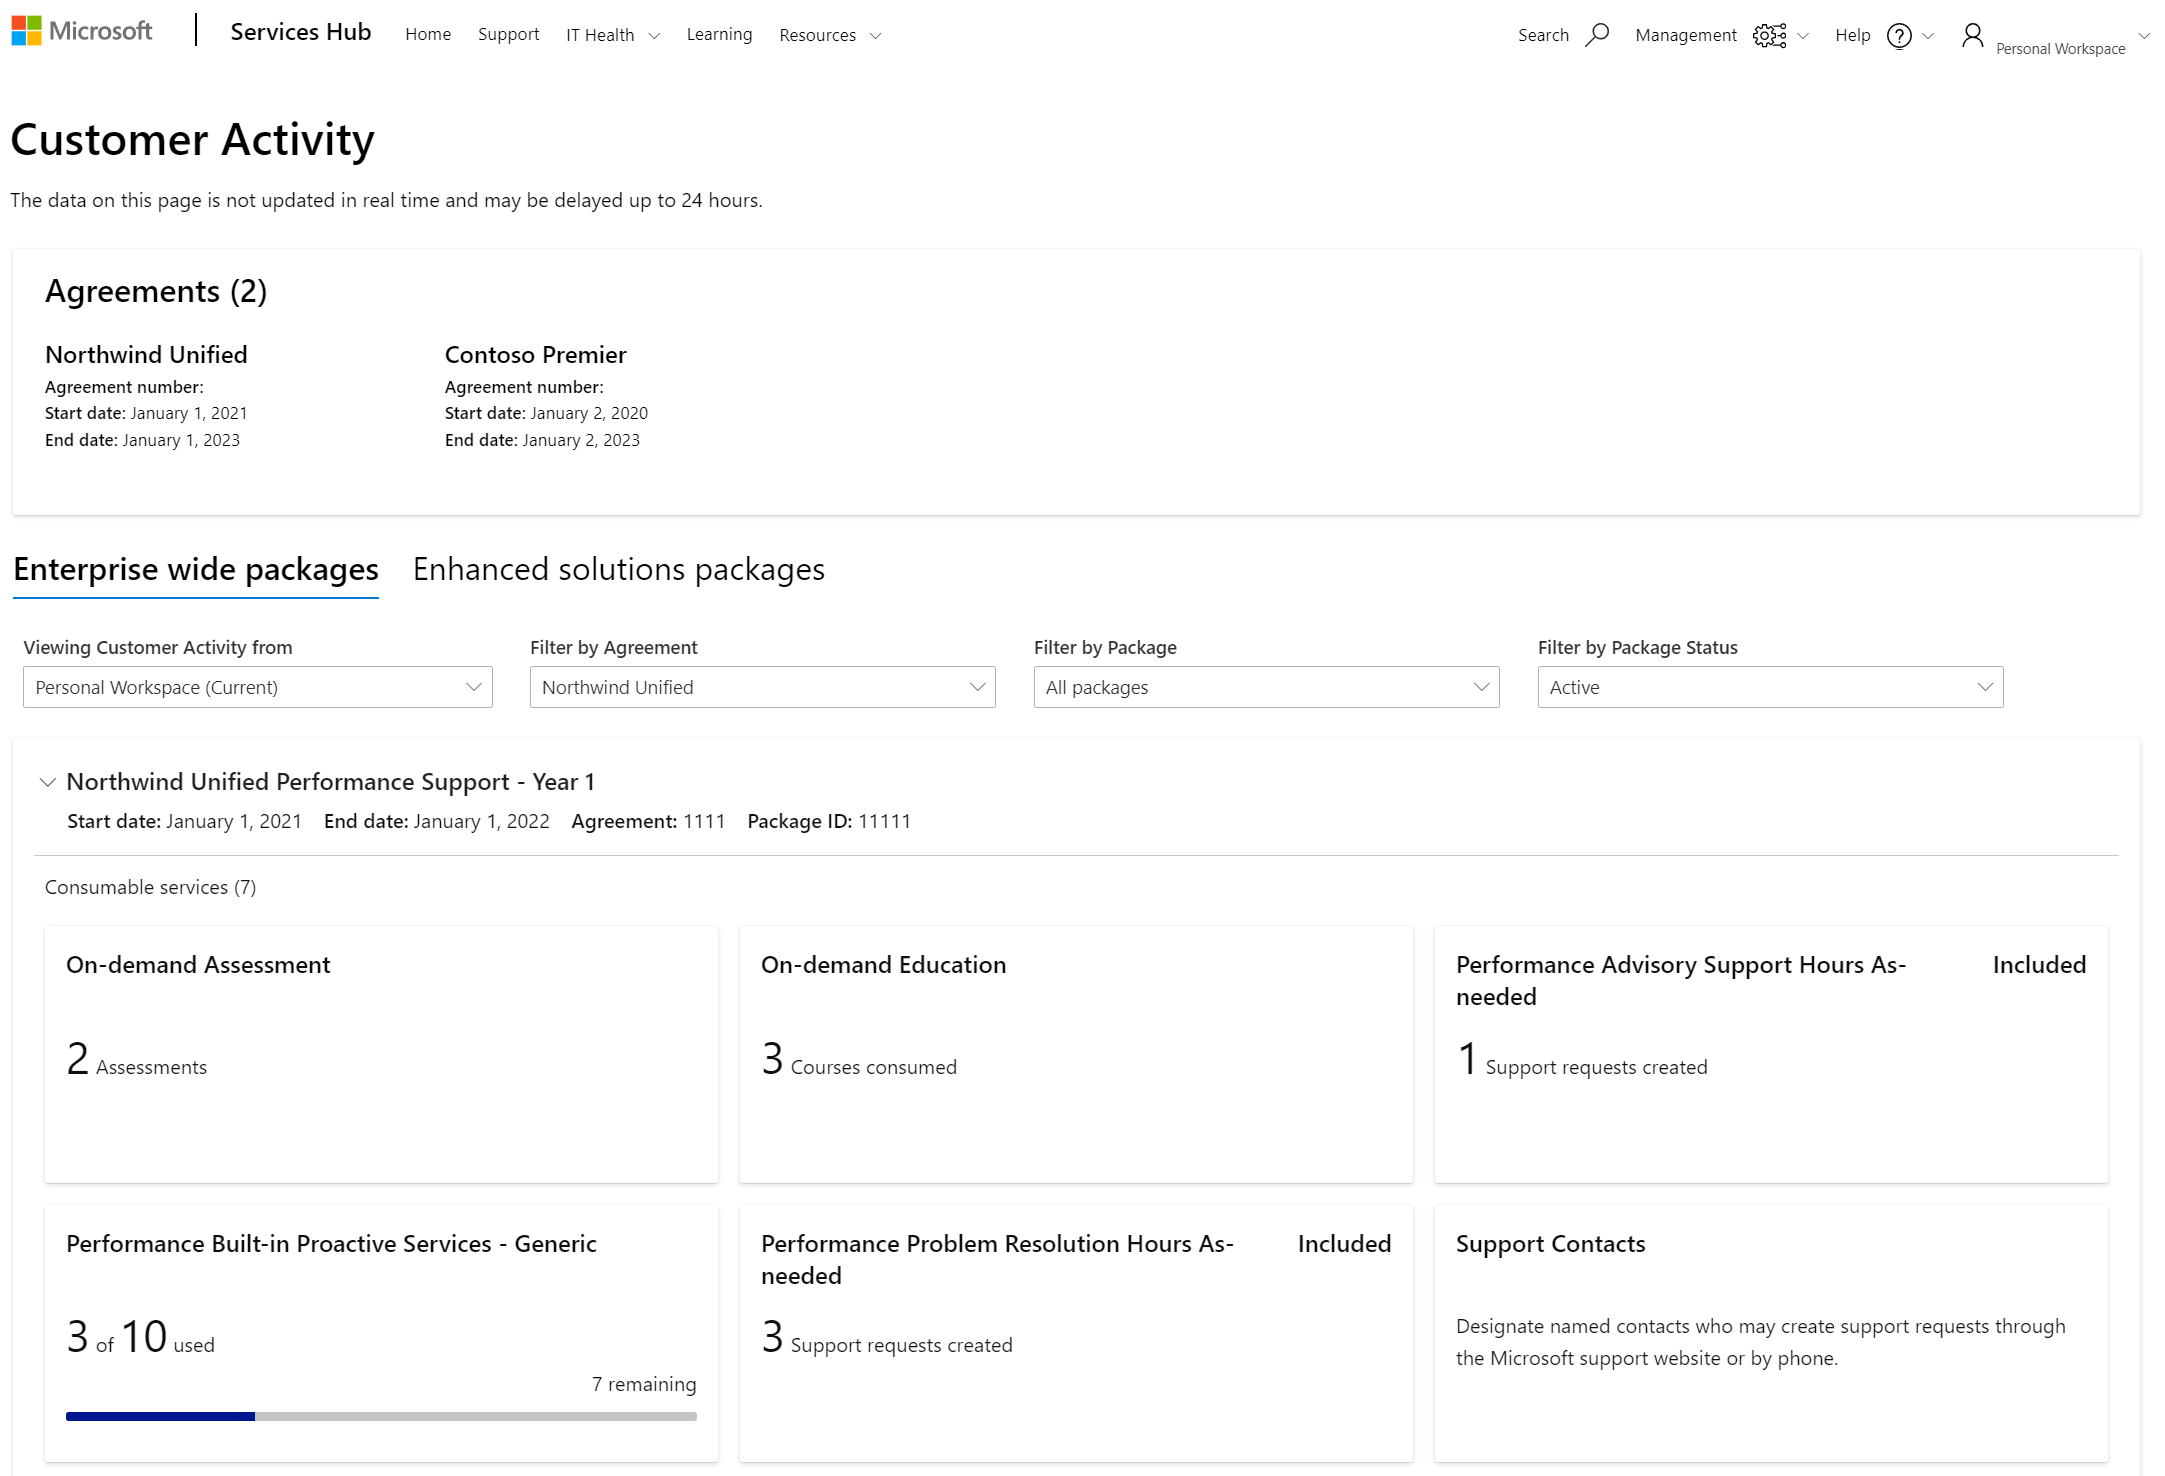Screen dimensions: 2165x1476
Task: Open the Filter by Package Status dropdown
Action: pyautogui.click(x=1770, y=686)
